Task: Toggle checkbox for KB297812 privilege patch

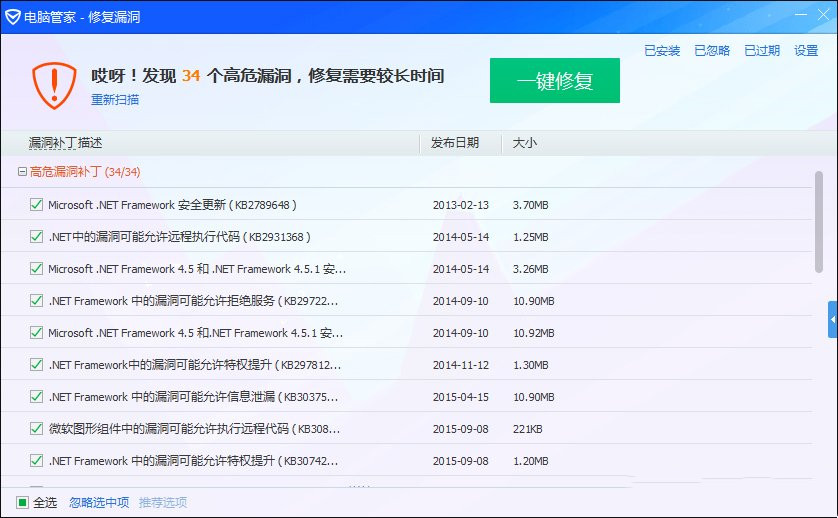Action: [x=36, y=365]
